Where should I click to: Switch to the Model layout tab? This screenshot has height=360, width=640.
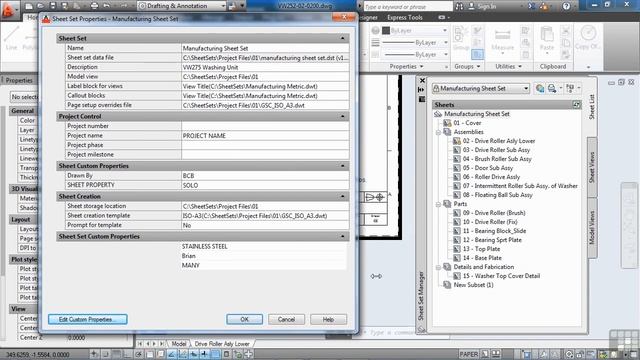tap(178, 344)
